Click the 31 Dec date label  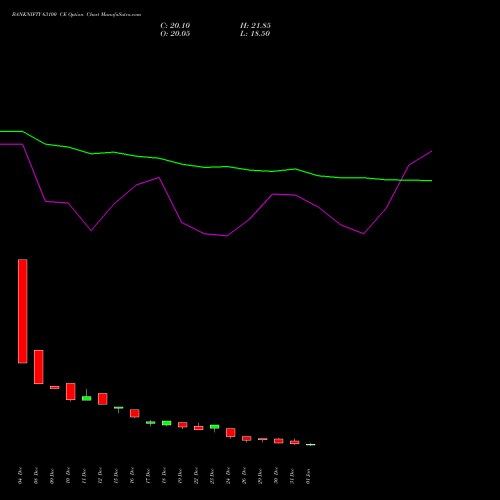(292, 476)
